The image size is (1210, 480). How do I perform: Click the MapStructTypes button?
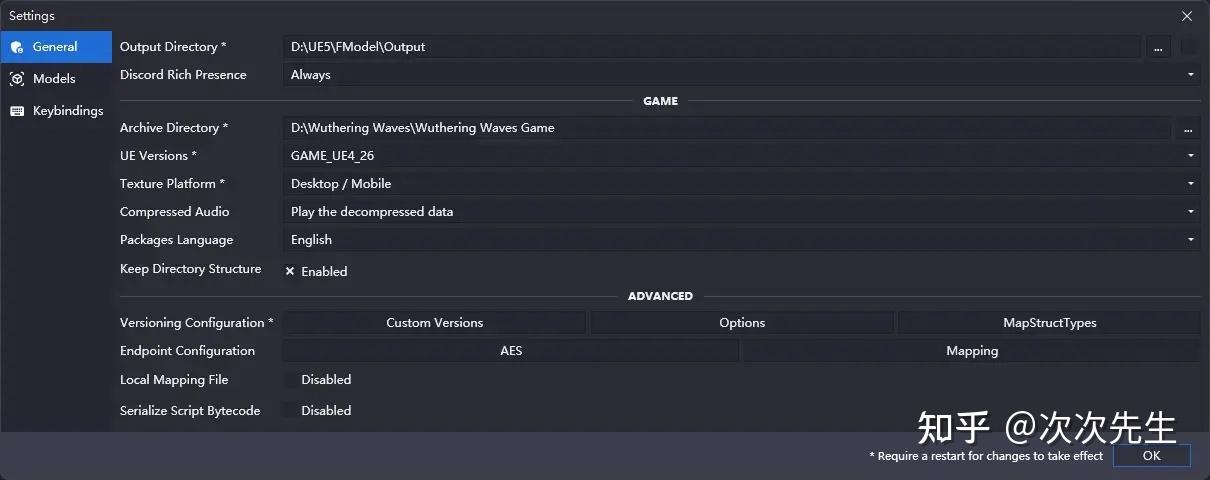point(1049,323)
